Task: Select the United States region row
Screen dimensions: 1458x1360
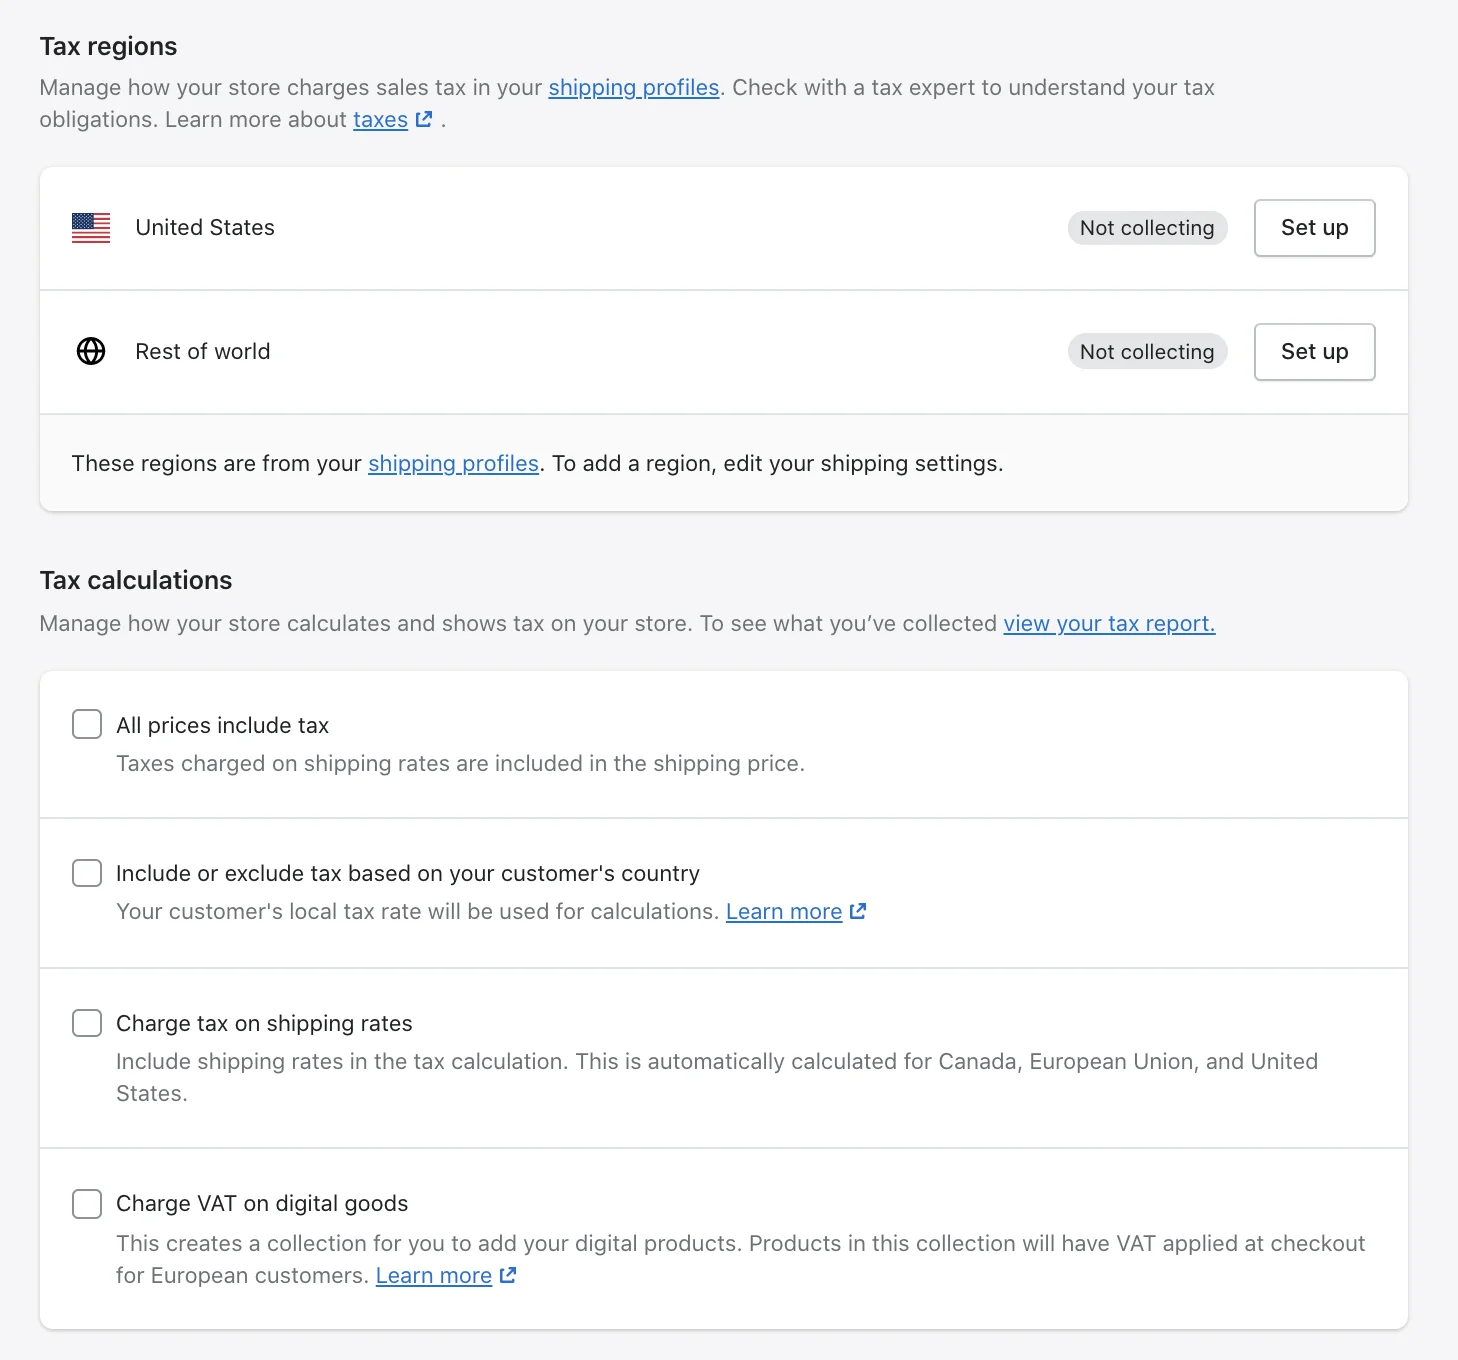Action: (600, 228)
